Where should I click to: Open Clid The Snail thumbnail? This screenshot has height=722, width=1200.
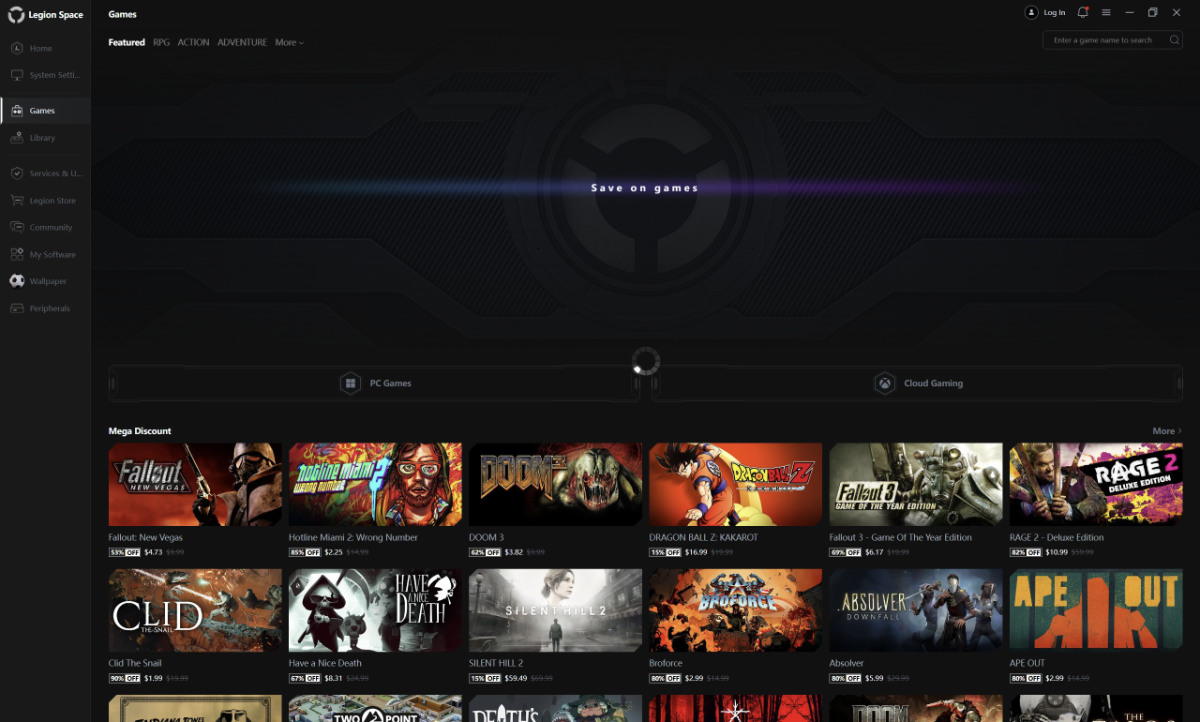click(x=195, y=610)
